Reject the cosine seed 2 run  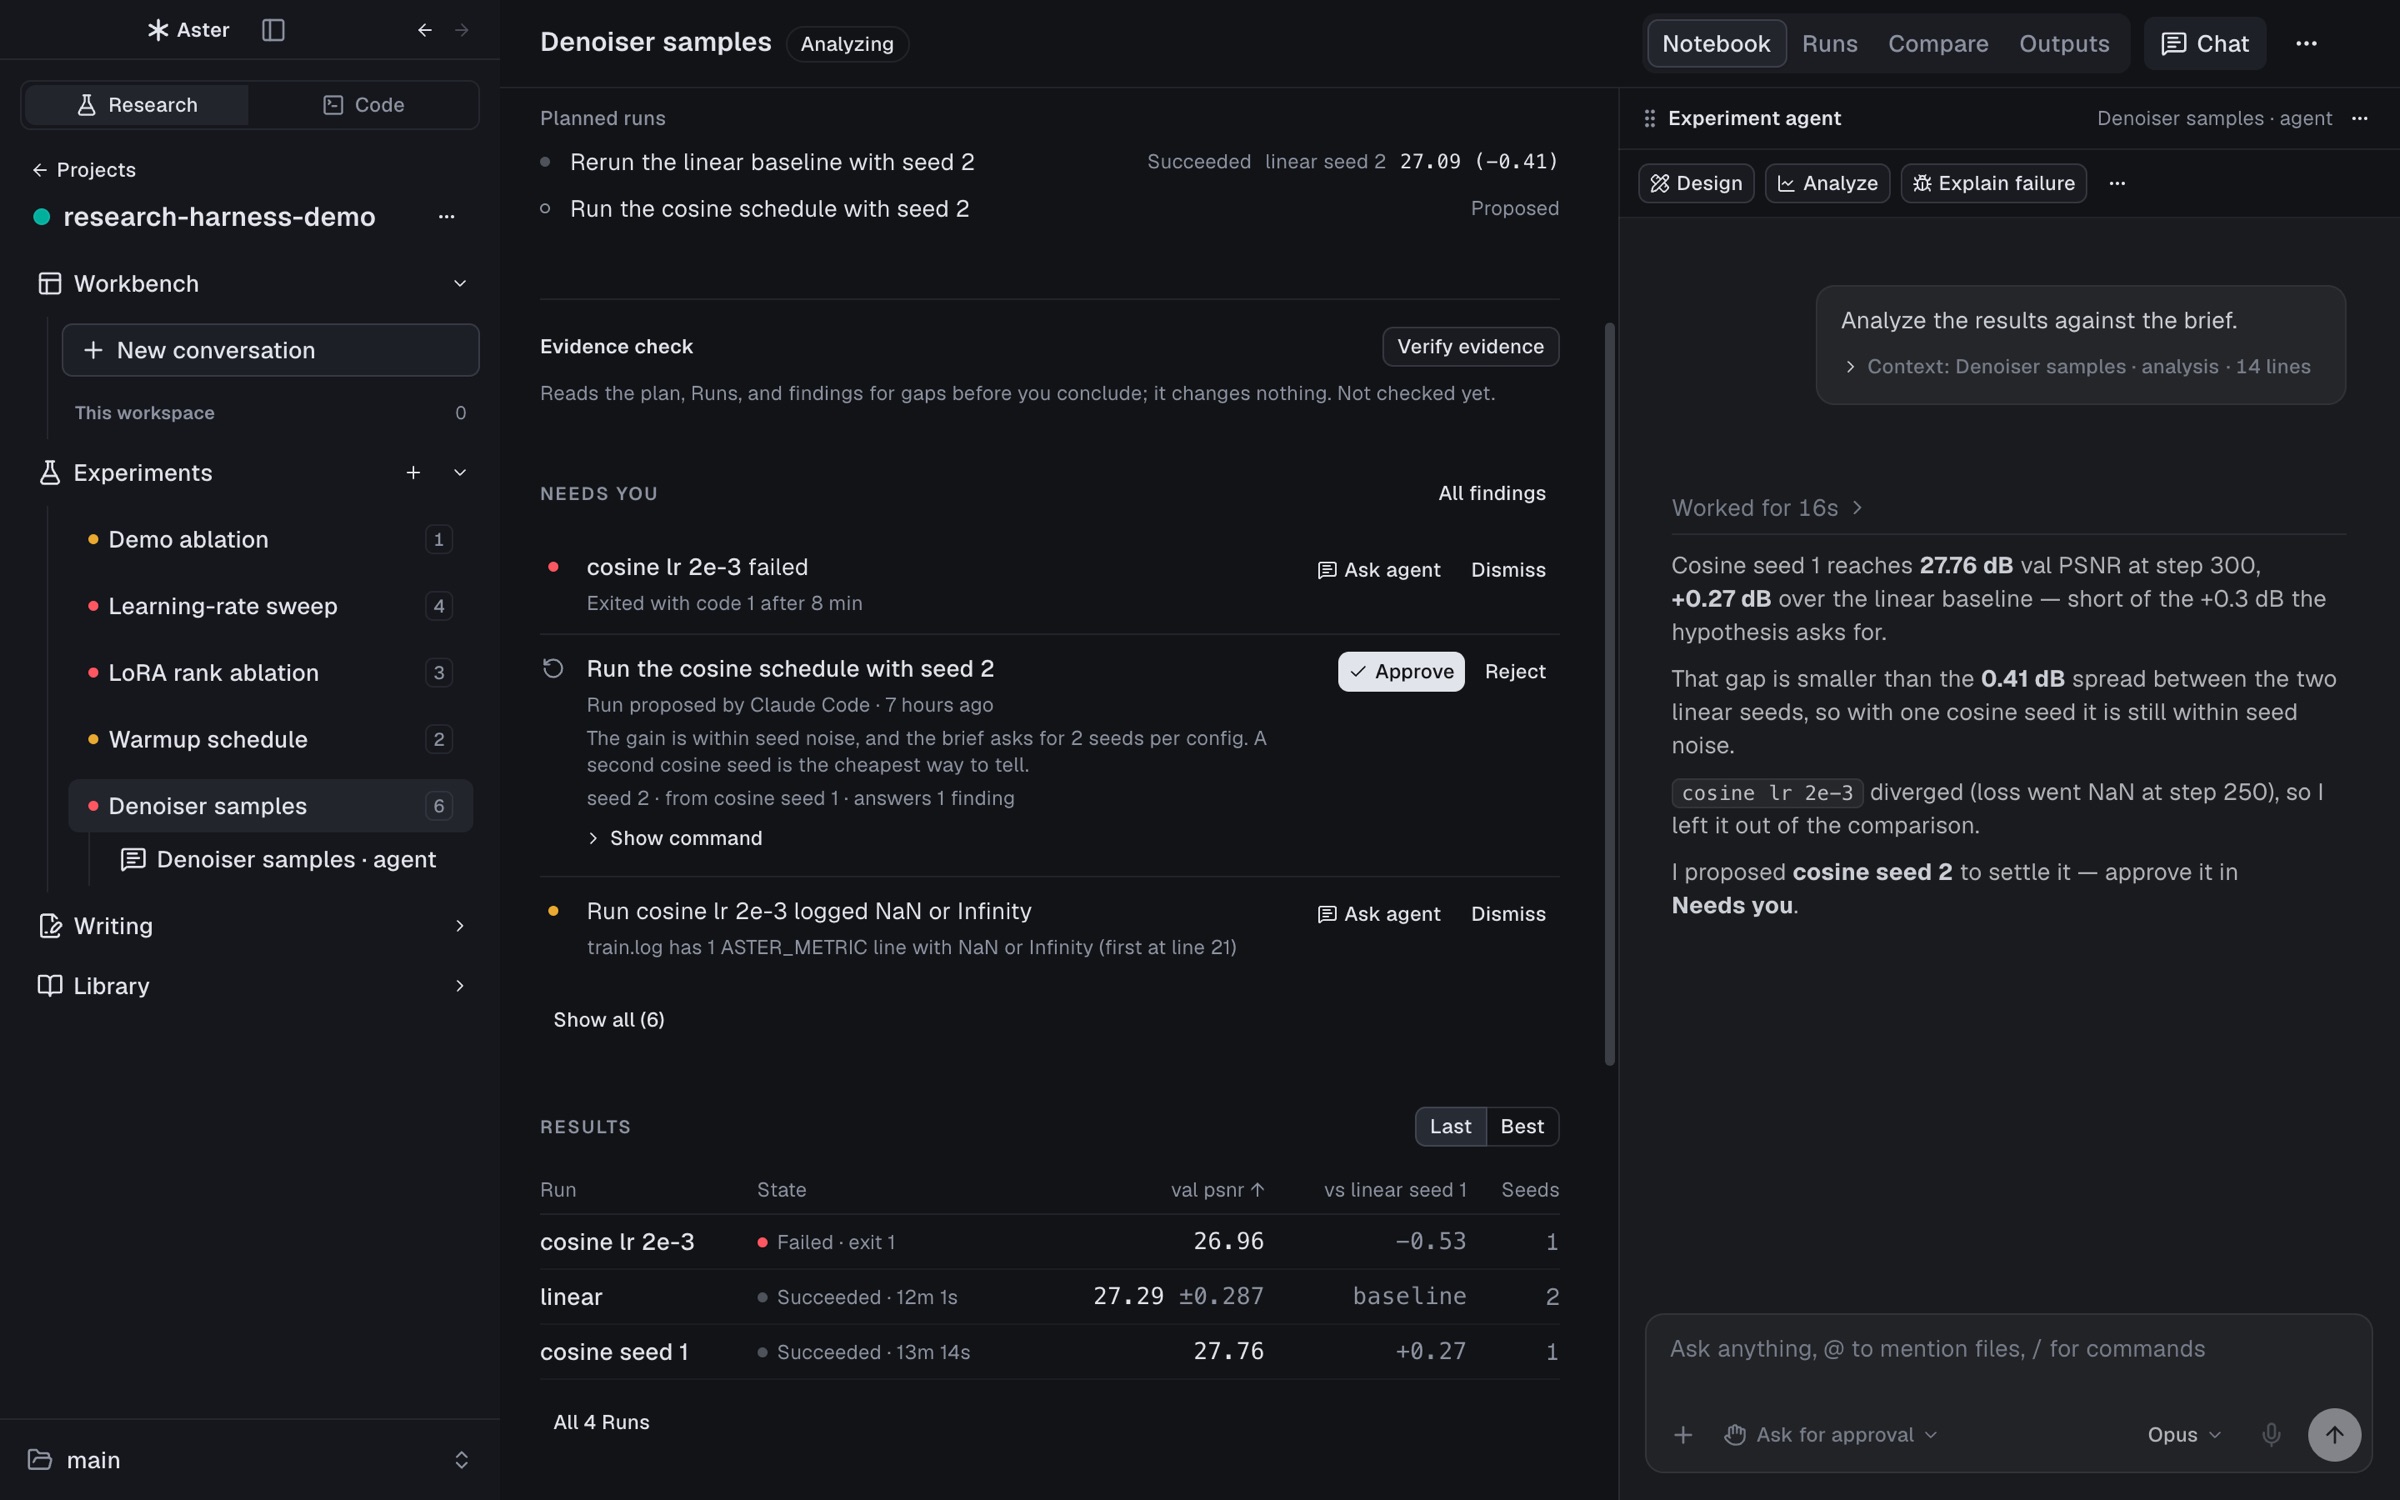pyautogui.click(x=1514, y=672)
